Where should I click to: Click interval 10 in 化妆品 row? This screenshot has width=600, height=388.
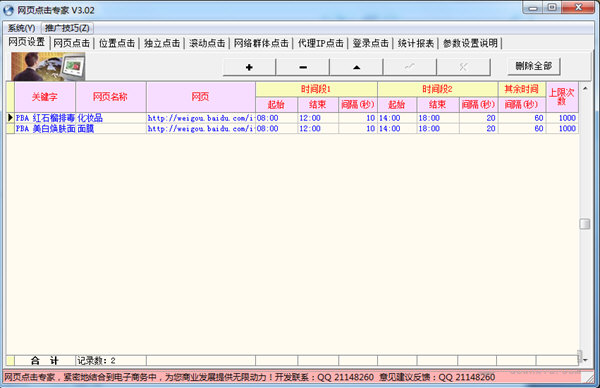(x=358, y=118)
